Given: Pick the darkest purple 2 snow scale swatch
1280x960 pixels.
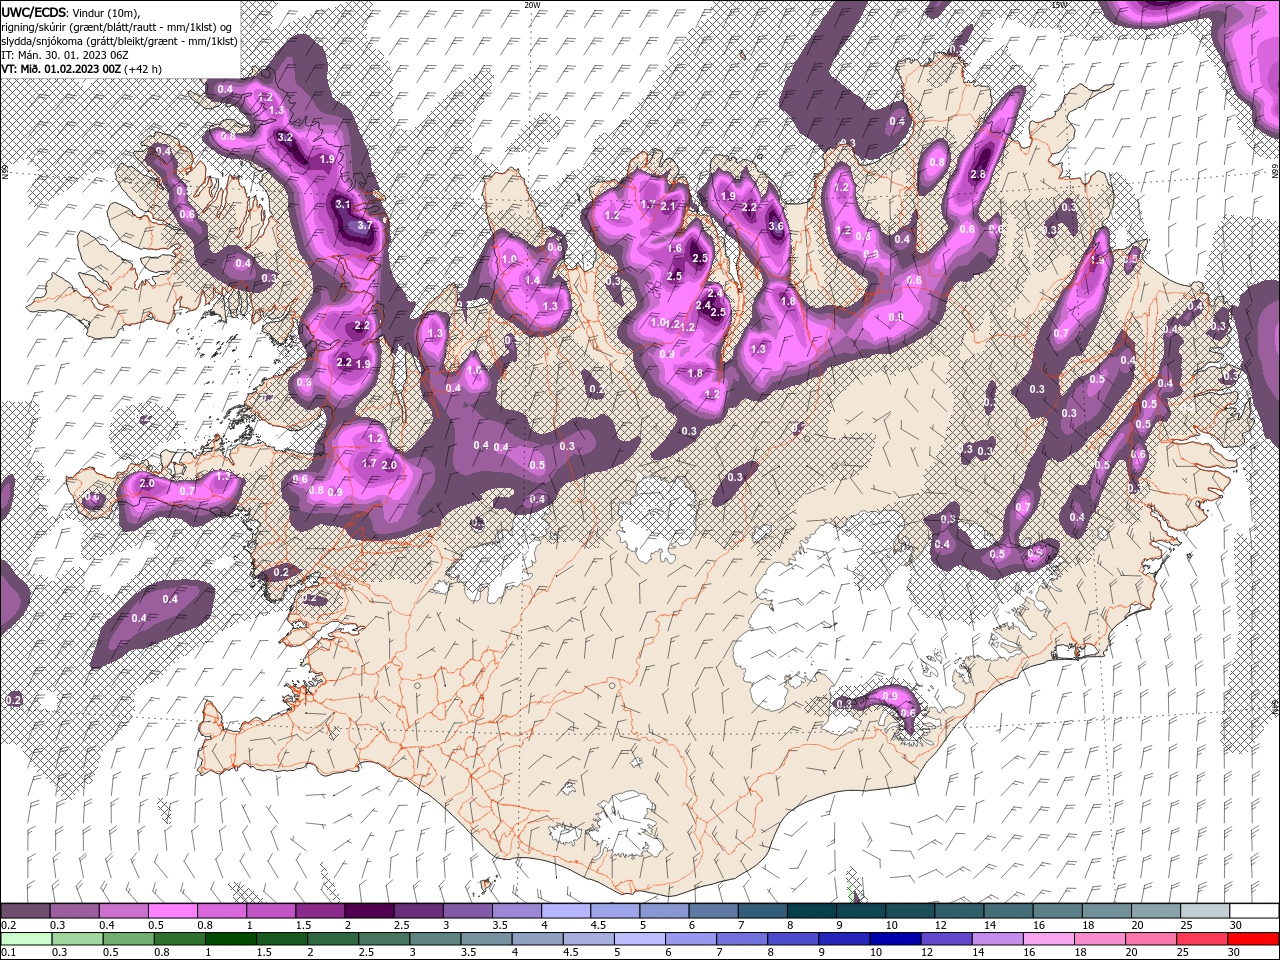Looking at the screenshot, I should tap(368, 911).
